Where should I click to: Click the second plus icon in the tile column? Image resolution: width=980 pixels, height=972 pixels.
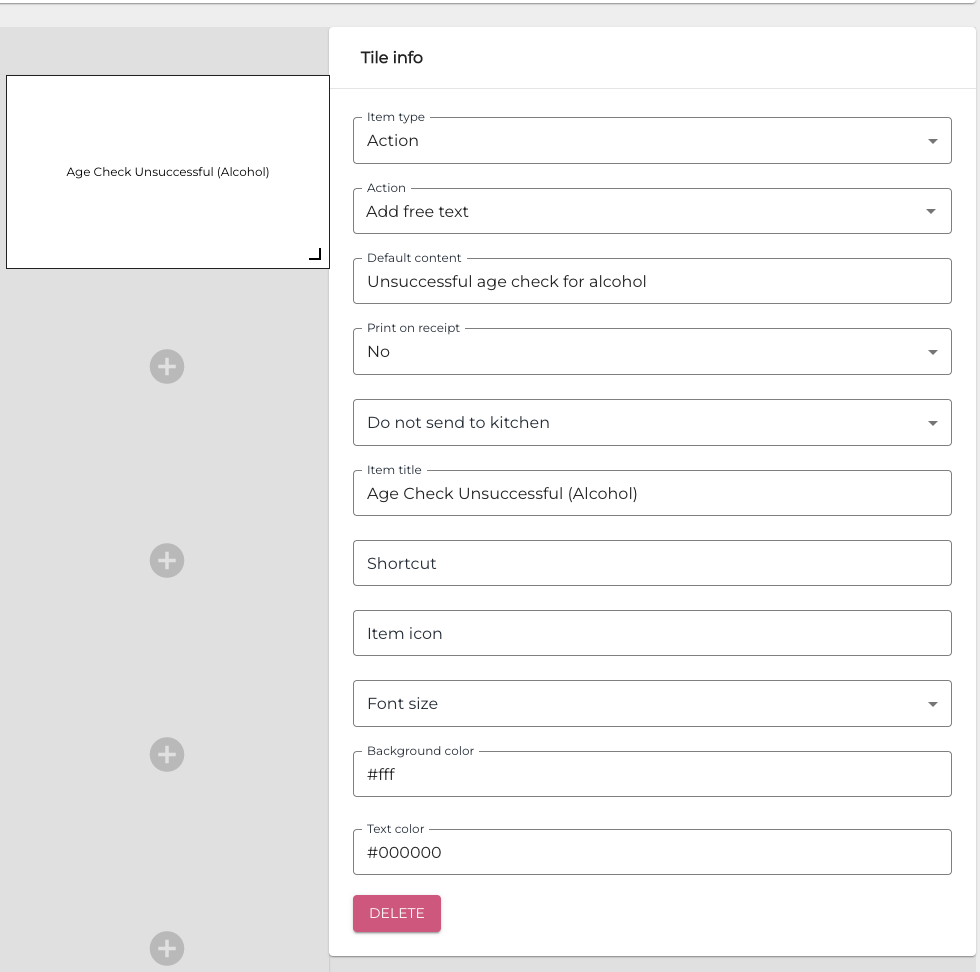[x=167, y=560]
